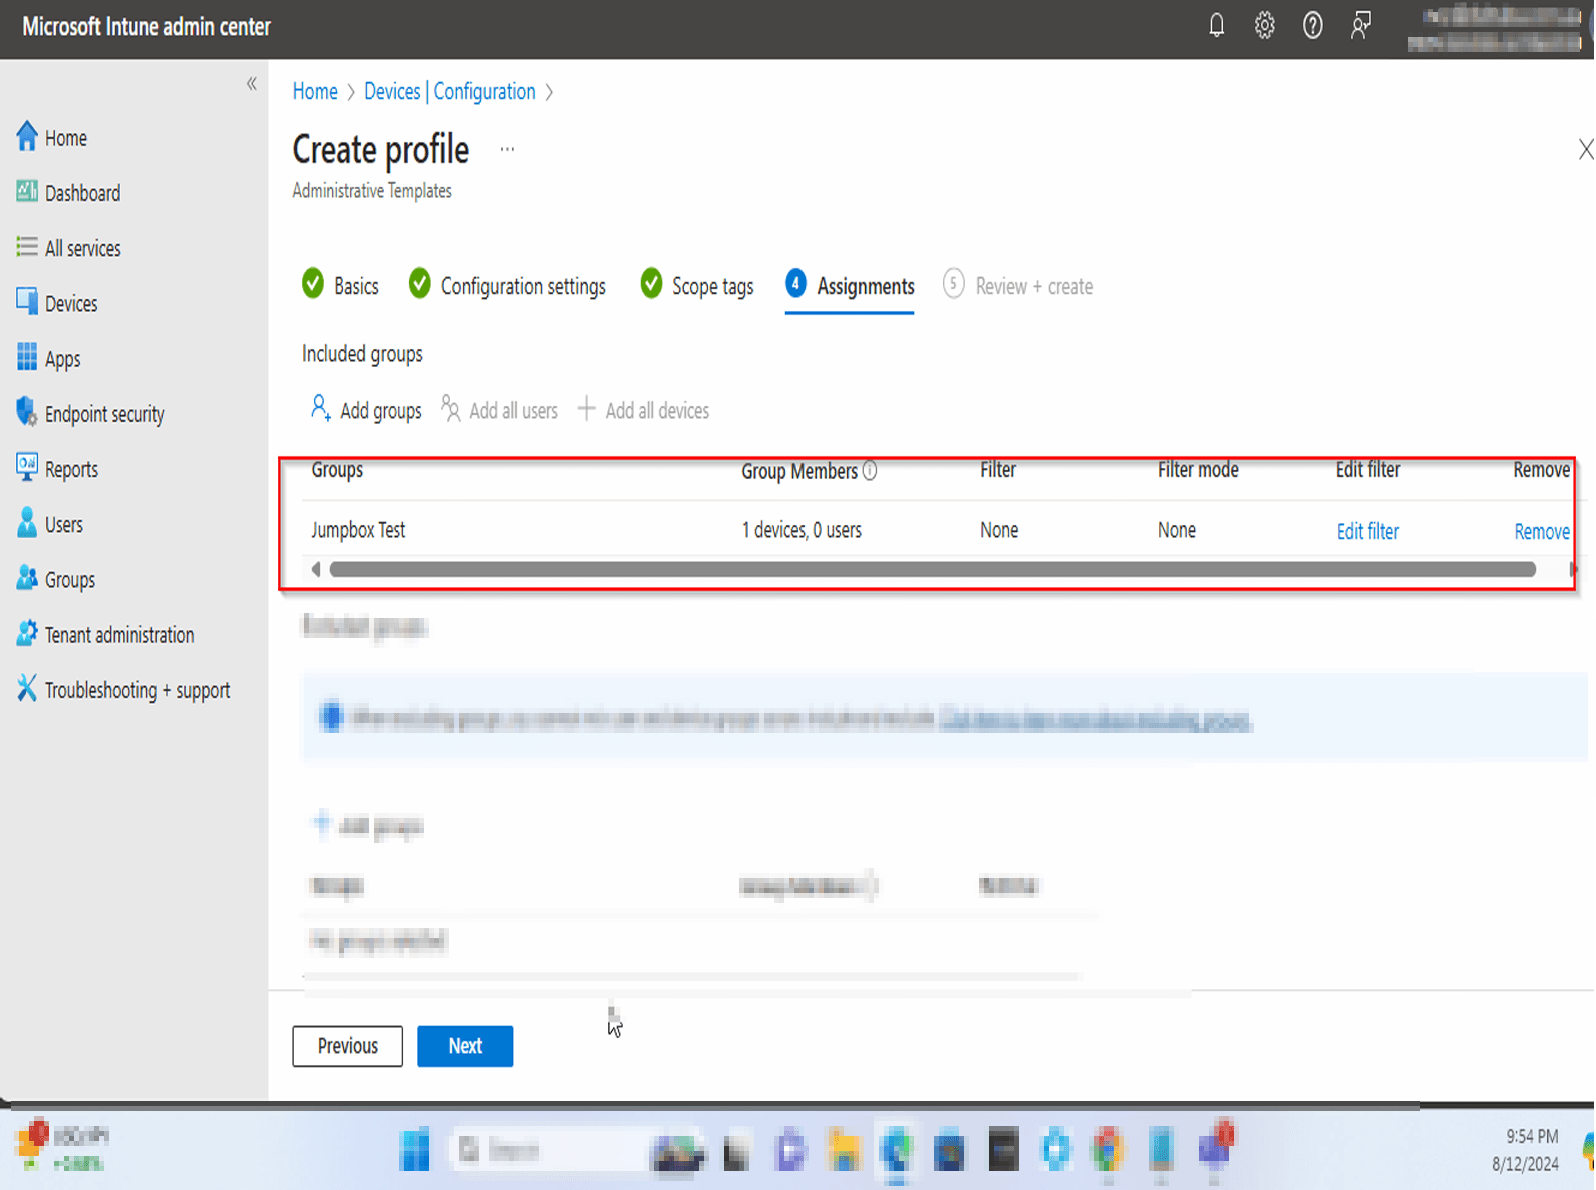Click left arrow of groups table scrollbar
The image size is (1596, 1190).
pos(316,569)
